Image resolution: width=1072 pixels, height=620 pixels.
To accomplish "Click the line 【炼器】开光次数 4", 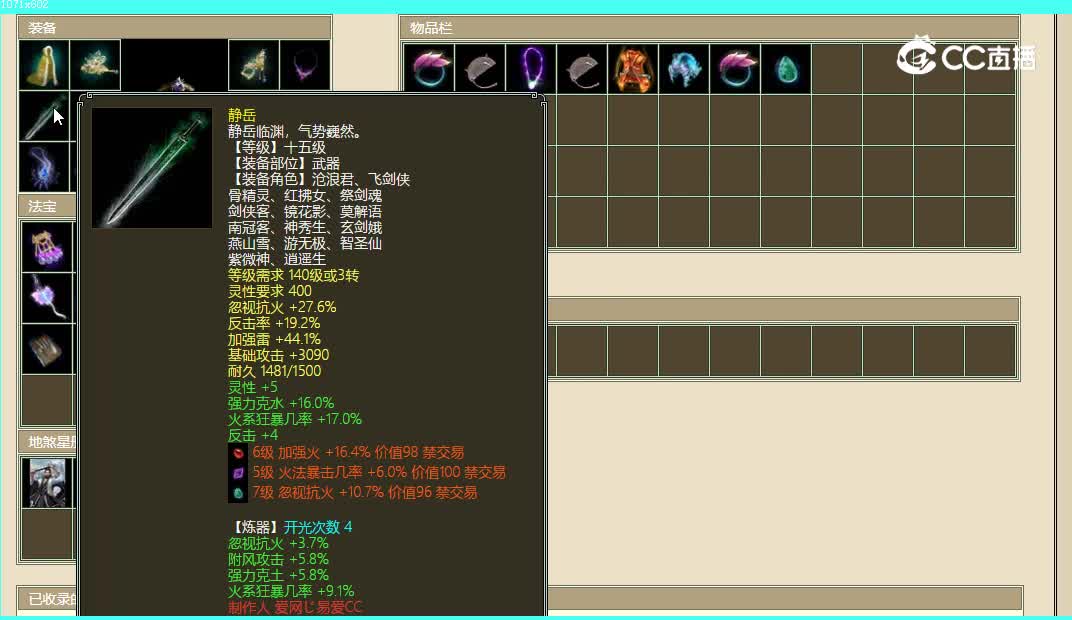I will tap(290, 527).
